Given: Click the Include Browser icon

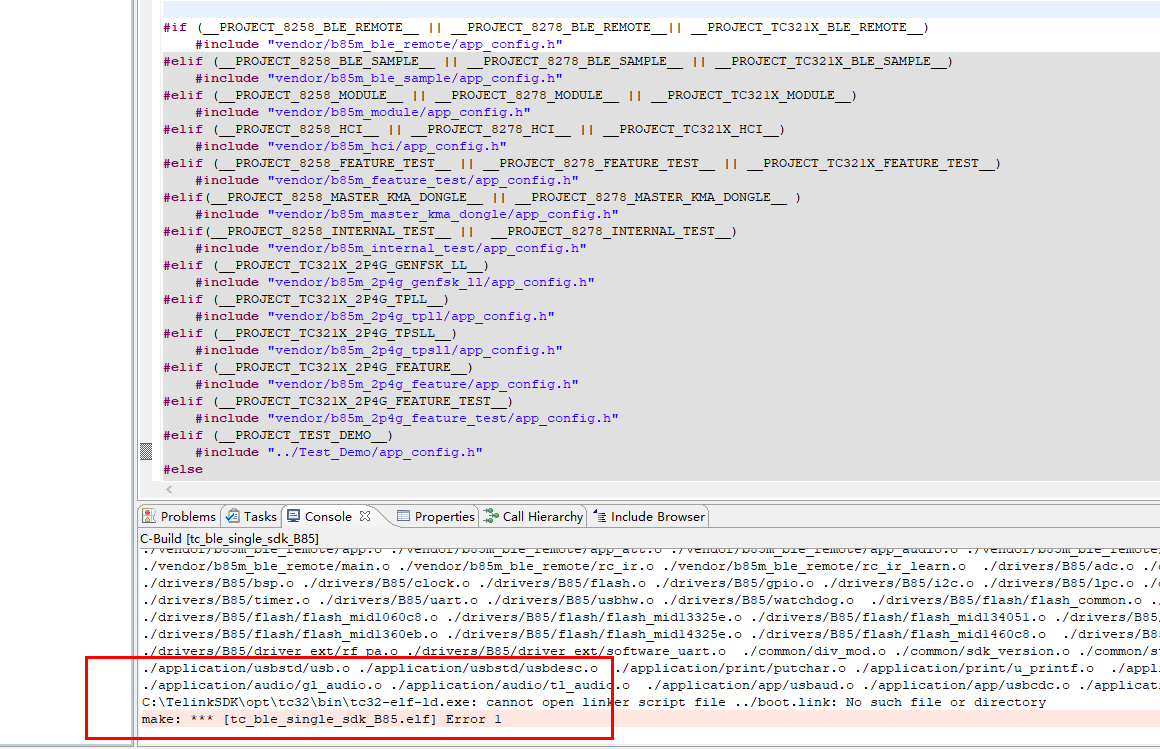Looking at the screenshot, I should tap(600, 516).
